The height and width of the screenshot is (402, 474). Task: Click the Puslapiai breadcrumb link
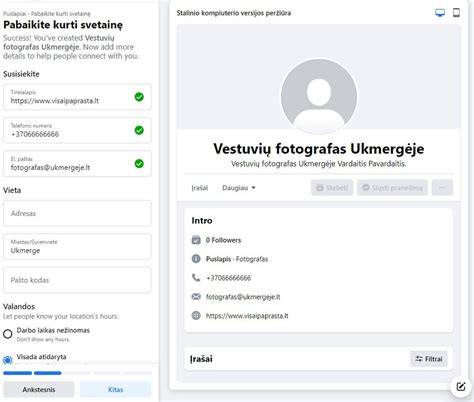click(x=15, y=14)
